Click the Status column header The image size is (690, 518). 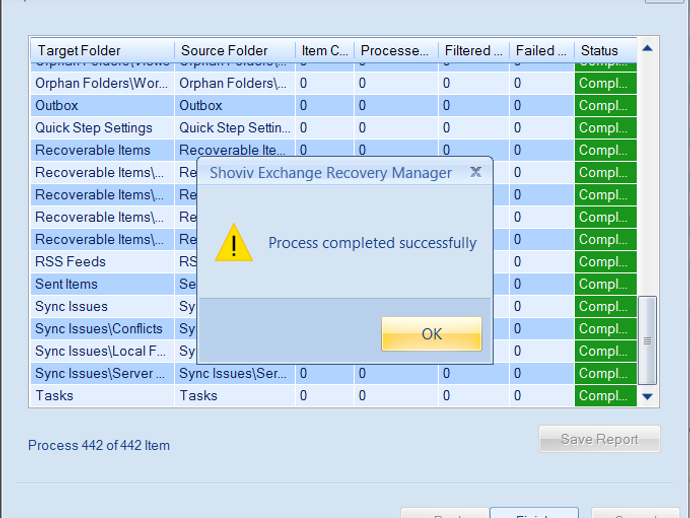click(x=606, y=50)
